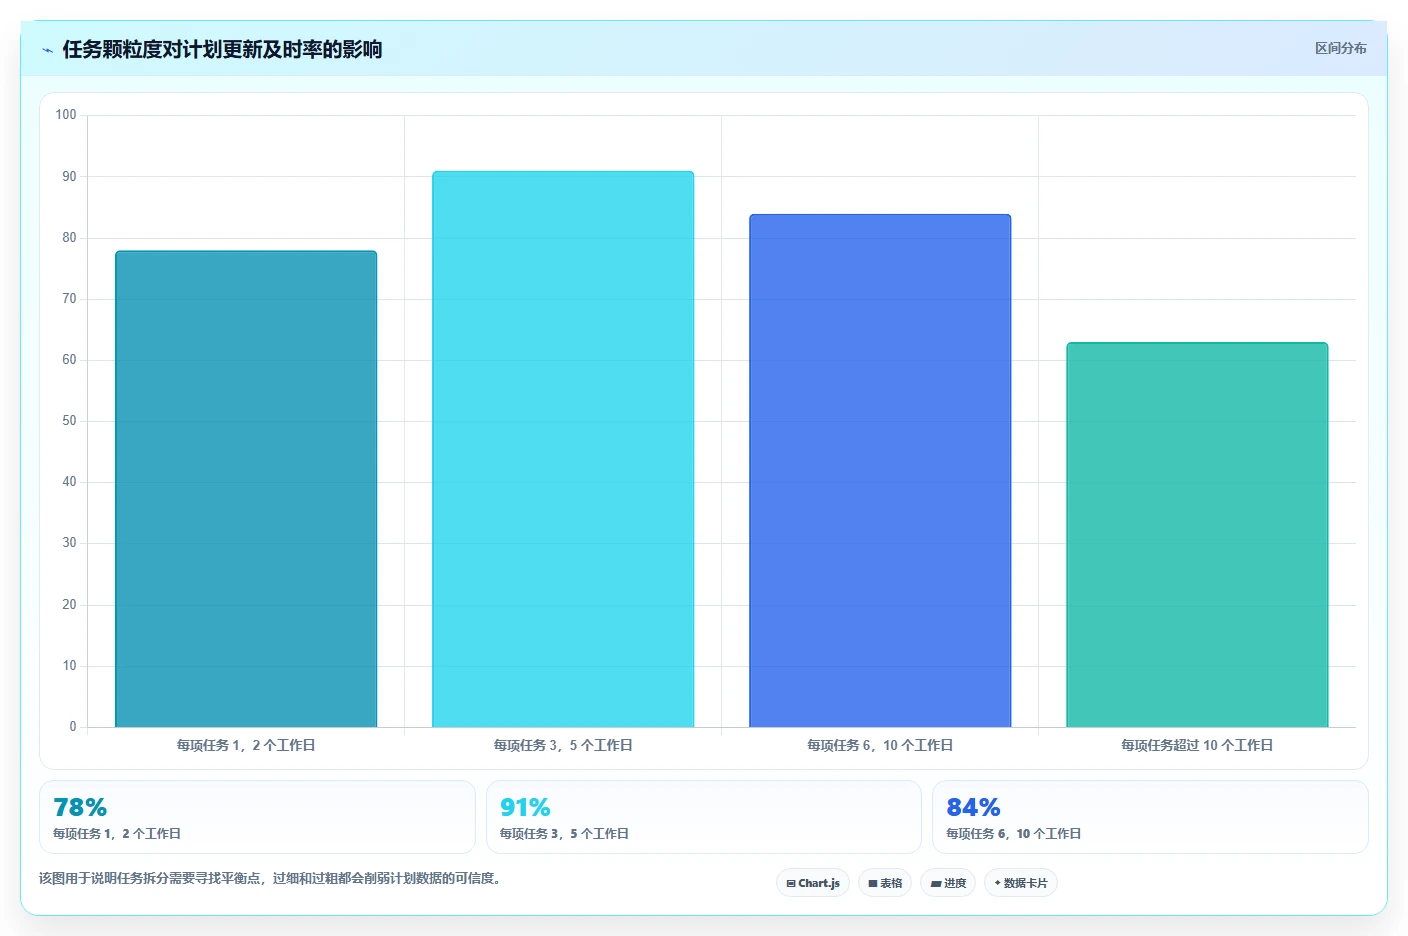Click x-axis label 每项任务超过 10 个工作日
The height and width of the screenshot is (936, 1408).
[x=1197, y=745]
